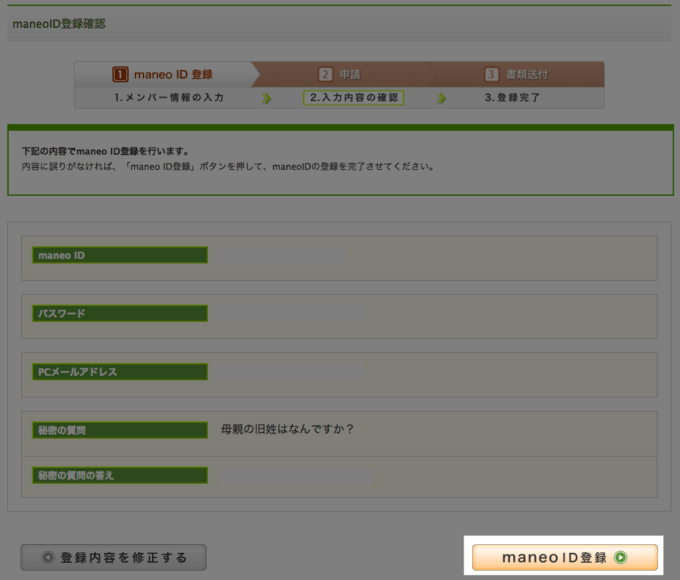
Task: Click the green パスワード field label
Action: 120,313
